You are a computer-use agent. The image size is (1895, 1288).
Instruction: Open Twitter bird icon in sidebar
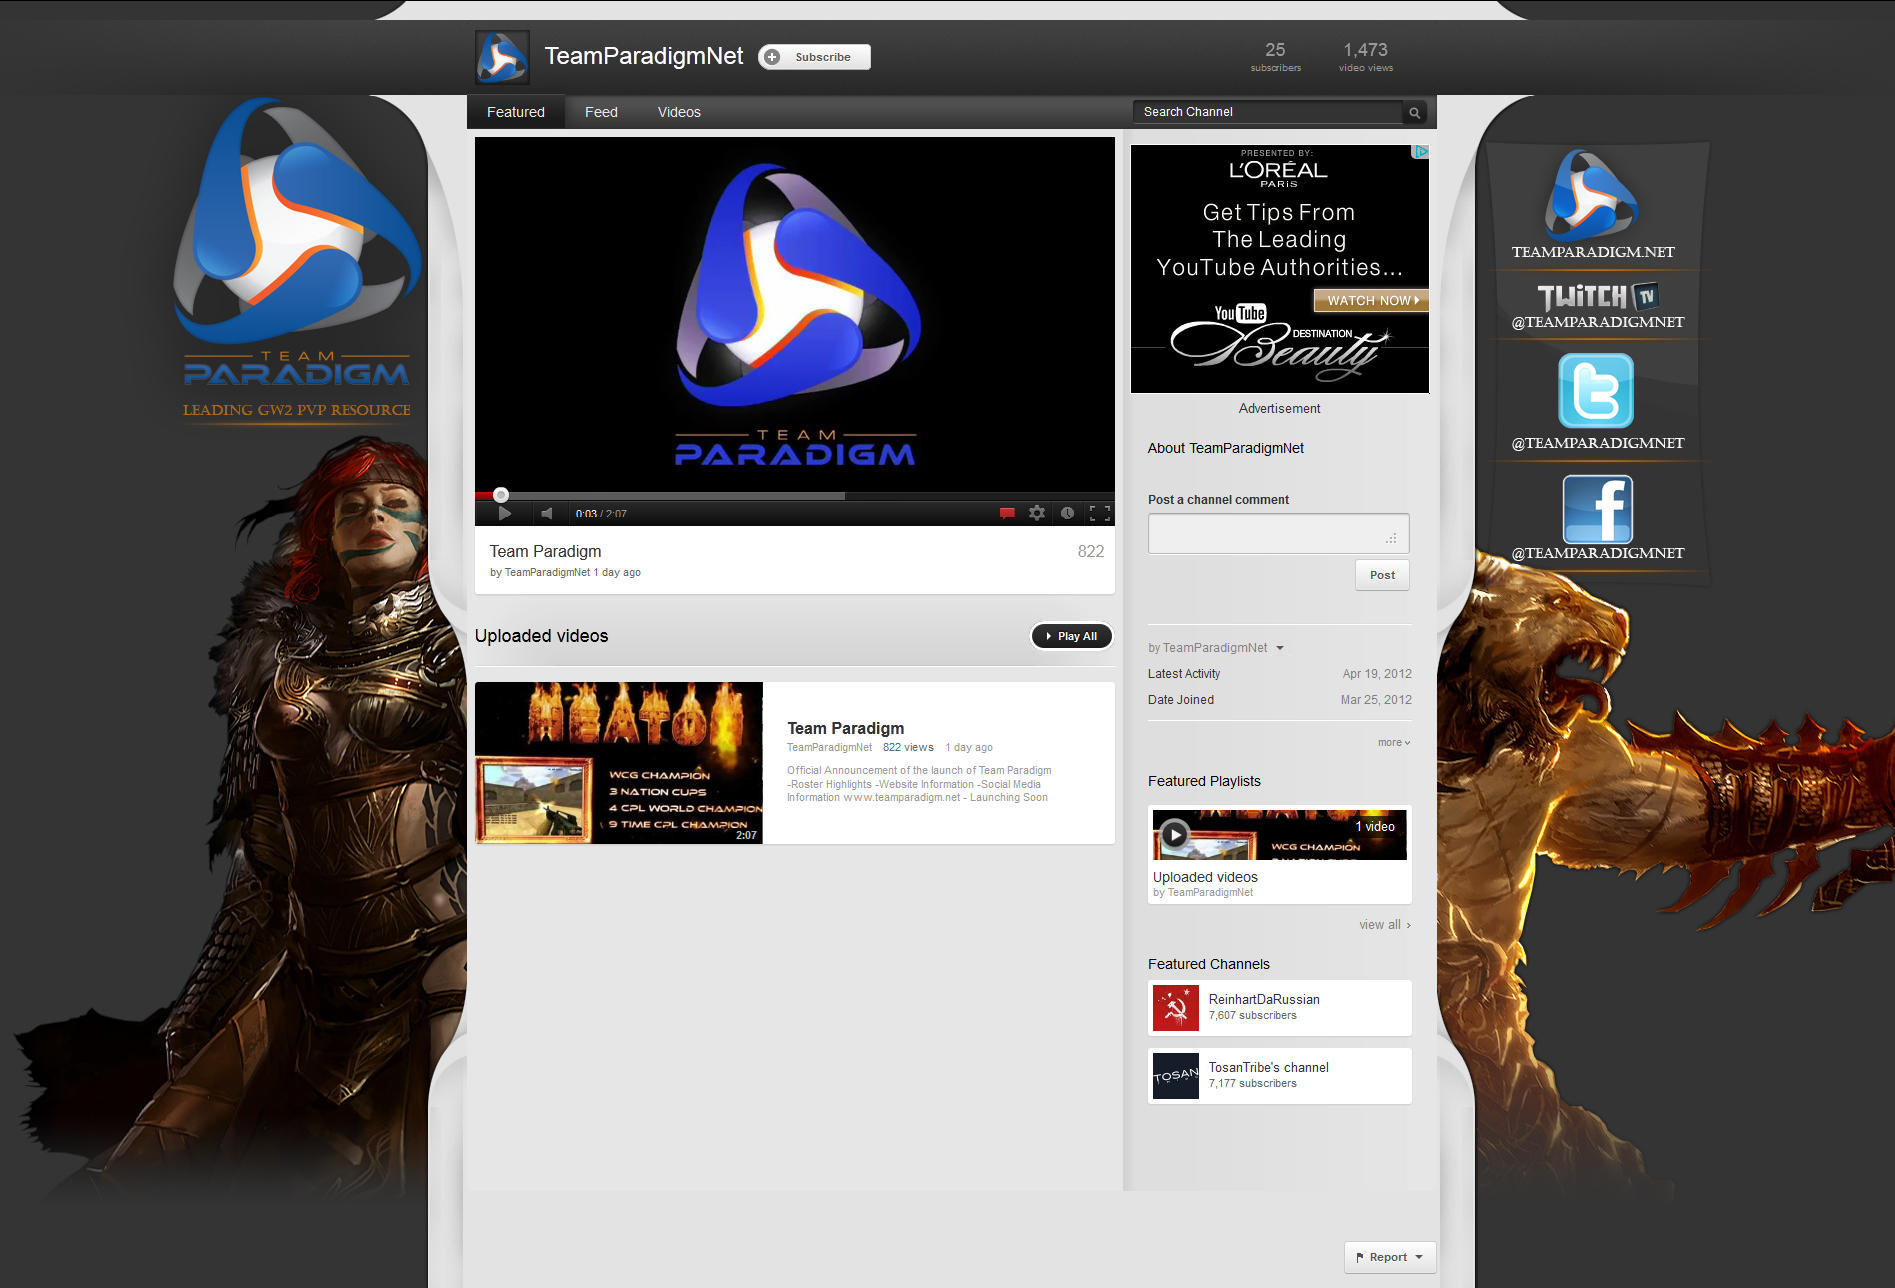(1596, 391)
